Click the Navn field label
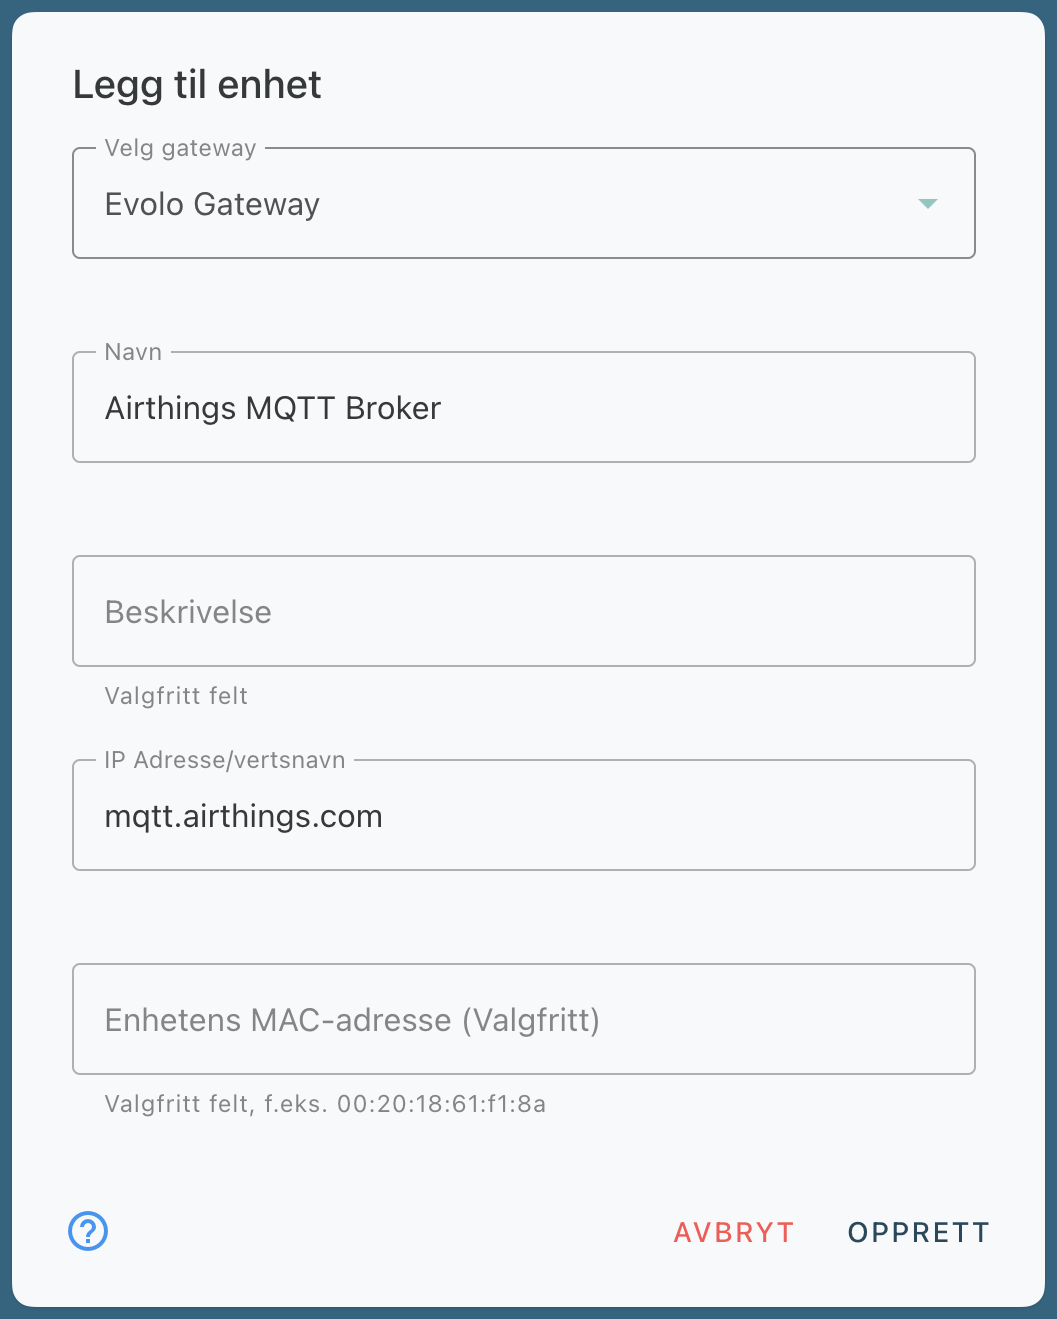The width and height of the screenshot is (1057, 1319). (x=133, y=352)
